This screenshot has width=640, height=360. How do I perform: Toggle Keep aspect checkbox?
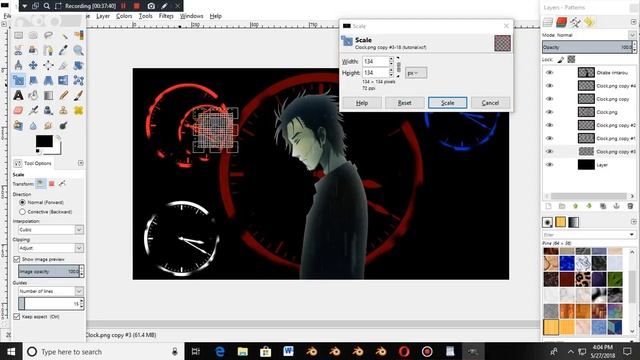click(17, 316)
